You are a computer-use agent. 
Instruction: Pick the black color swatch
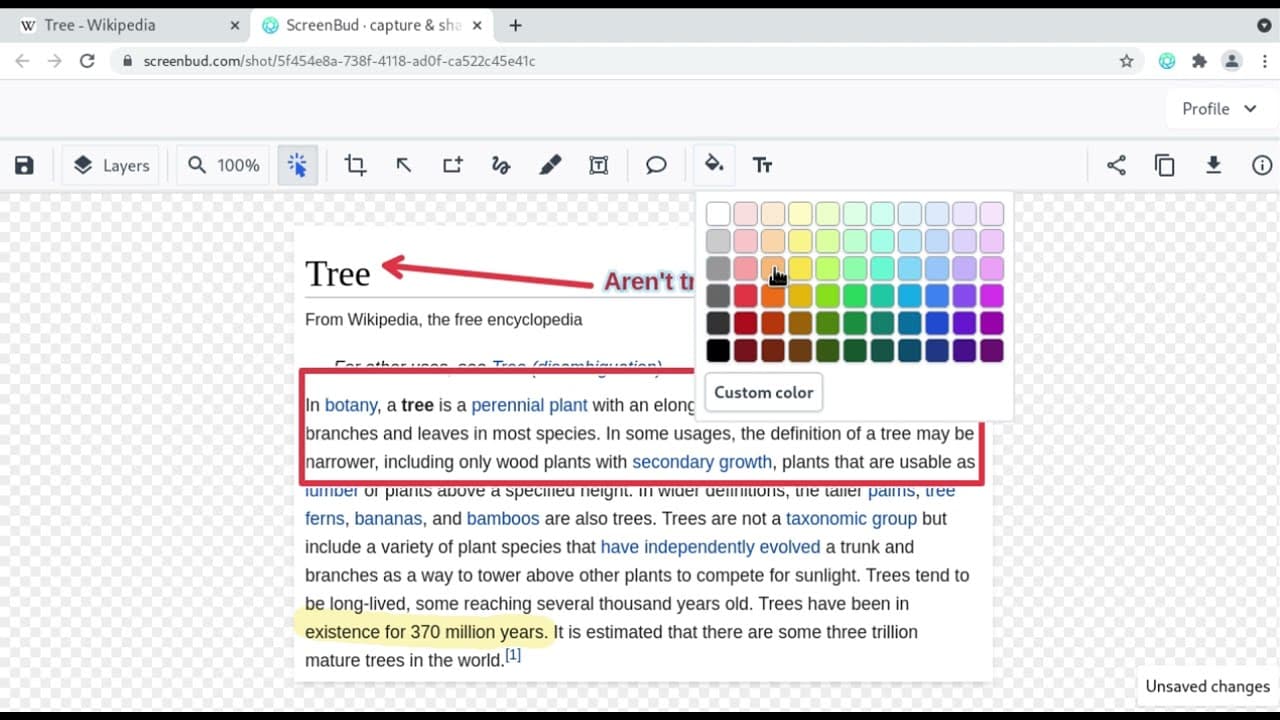(x=718, y=350)
